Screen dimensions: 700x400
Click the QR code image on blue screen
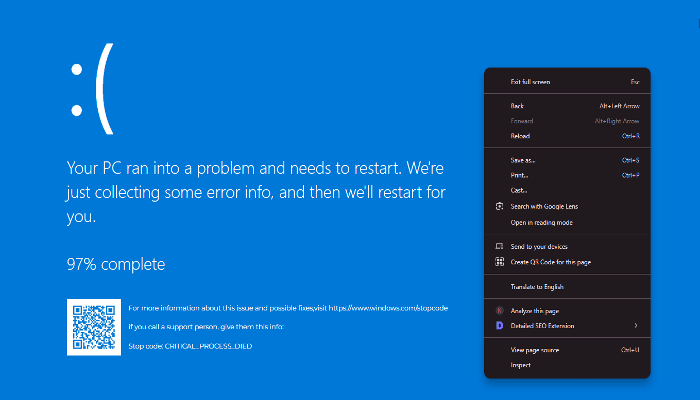(94, 327)
